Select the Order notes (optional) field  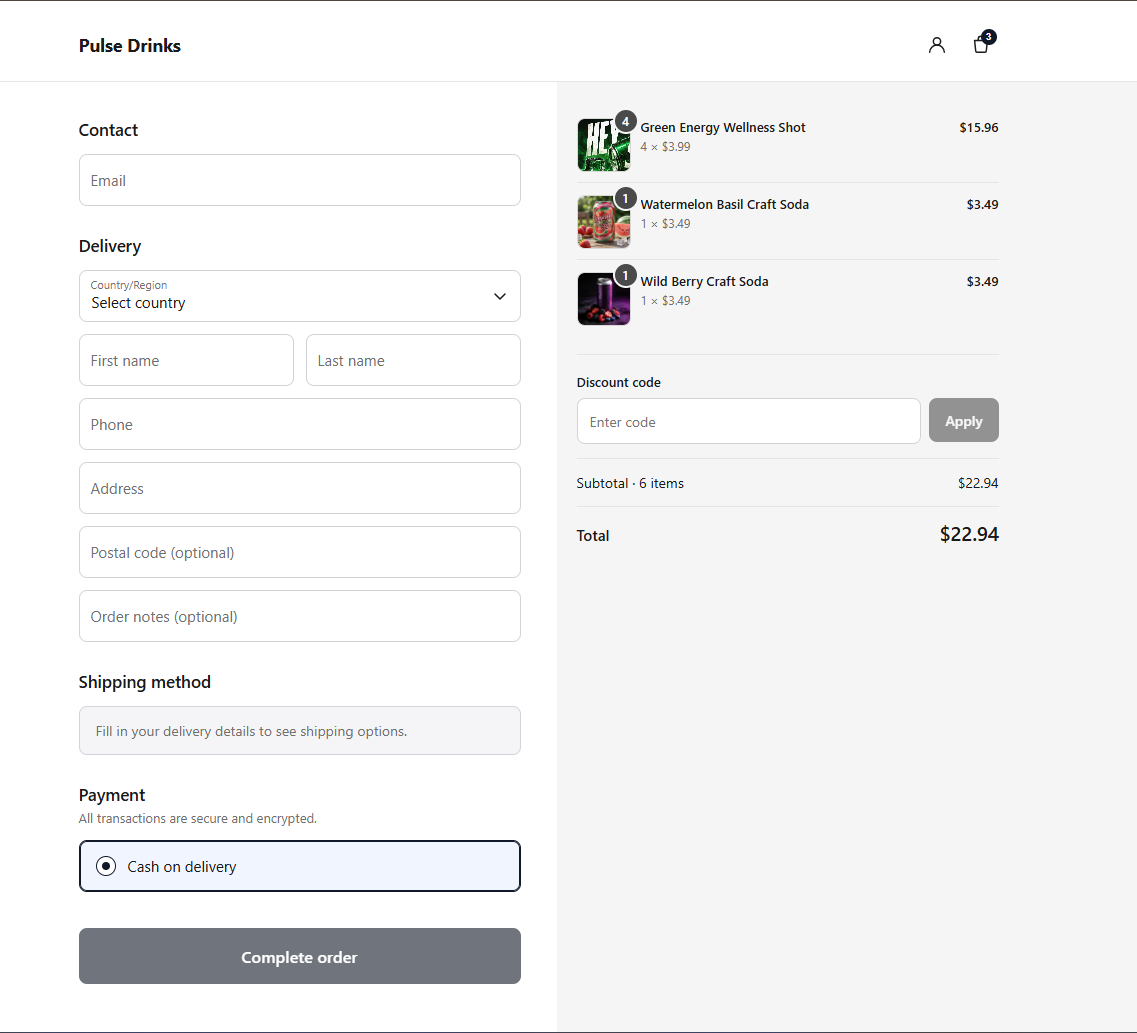299,616
